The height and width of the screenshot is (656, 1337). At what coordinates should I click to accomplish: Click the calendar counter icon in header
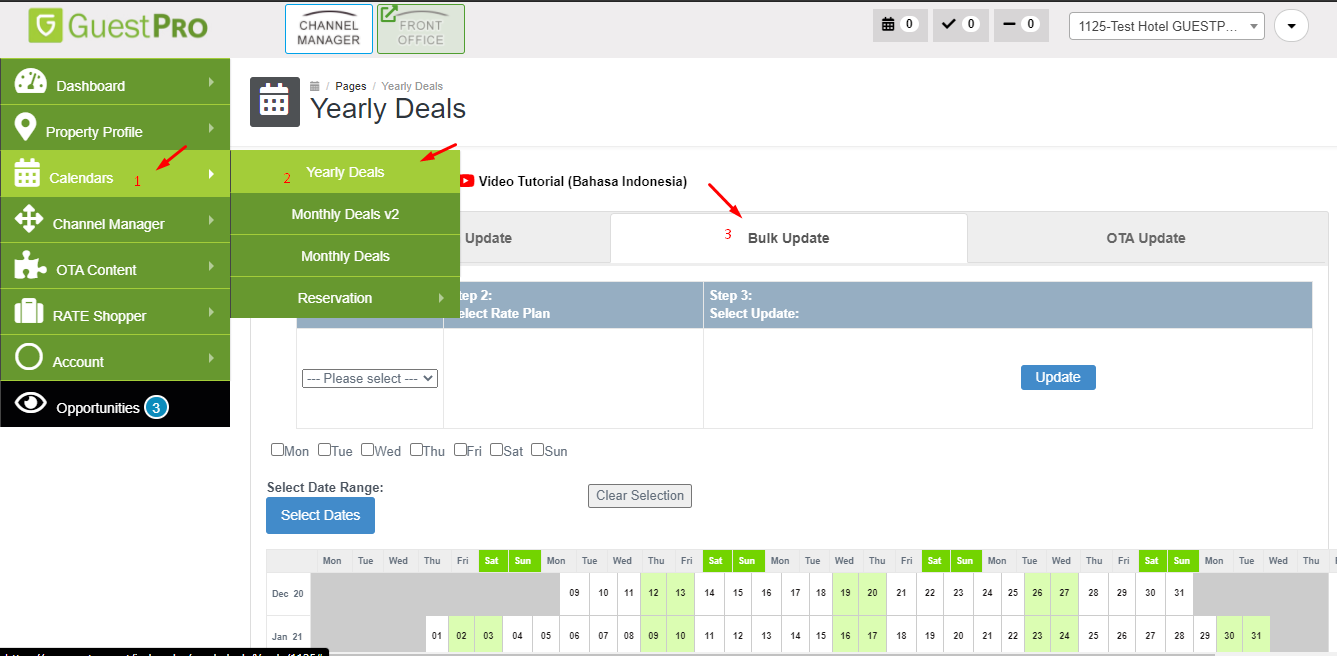pos(887,24)
